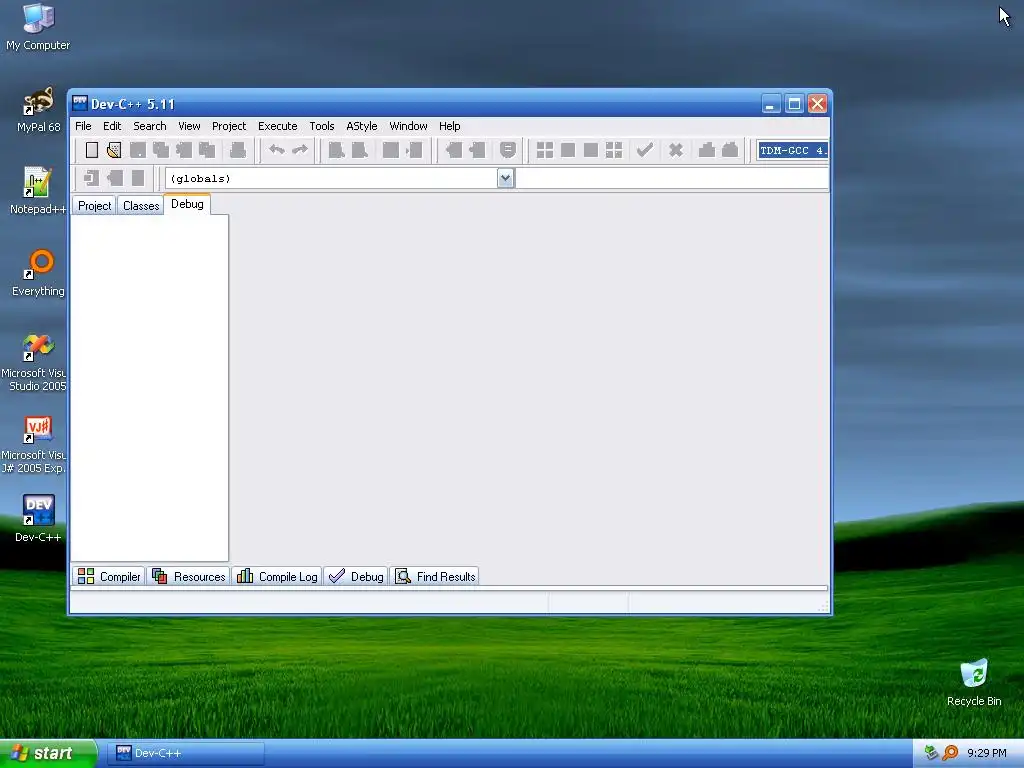Select the Everything search desktop shortcut

(38, 273)
